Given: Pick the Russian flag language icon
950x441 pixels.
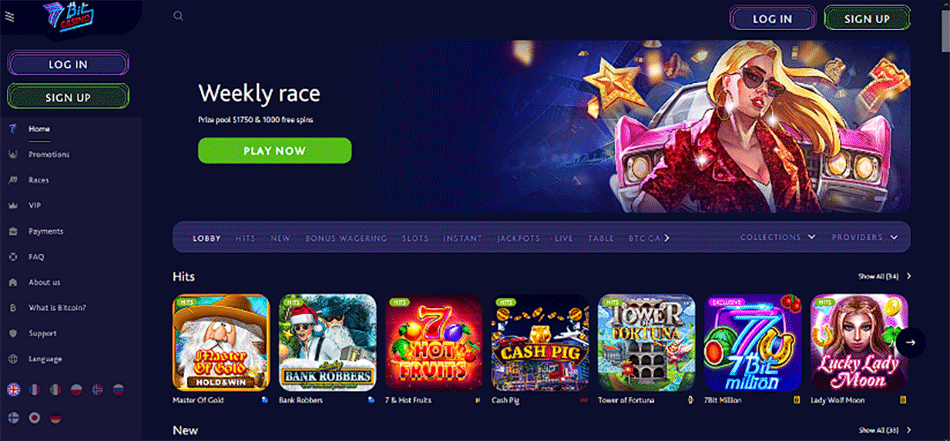Looking at the screenshot, I should point(118,390).
